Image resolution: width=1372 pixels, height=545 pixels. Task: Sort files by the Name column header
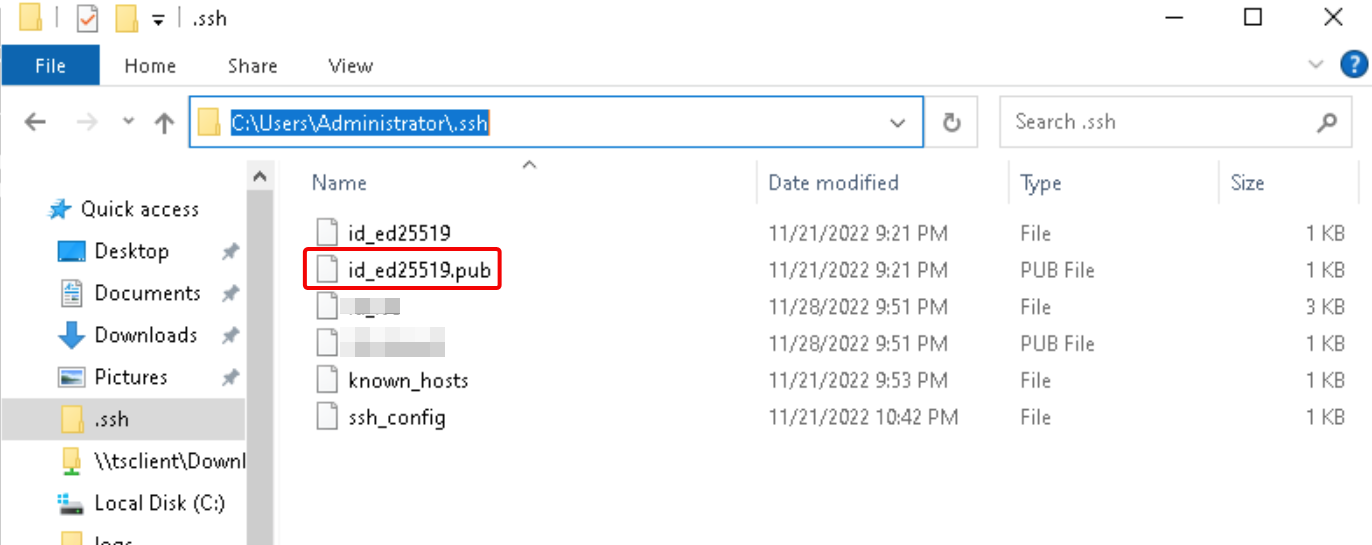339,182
